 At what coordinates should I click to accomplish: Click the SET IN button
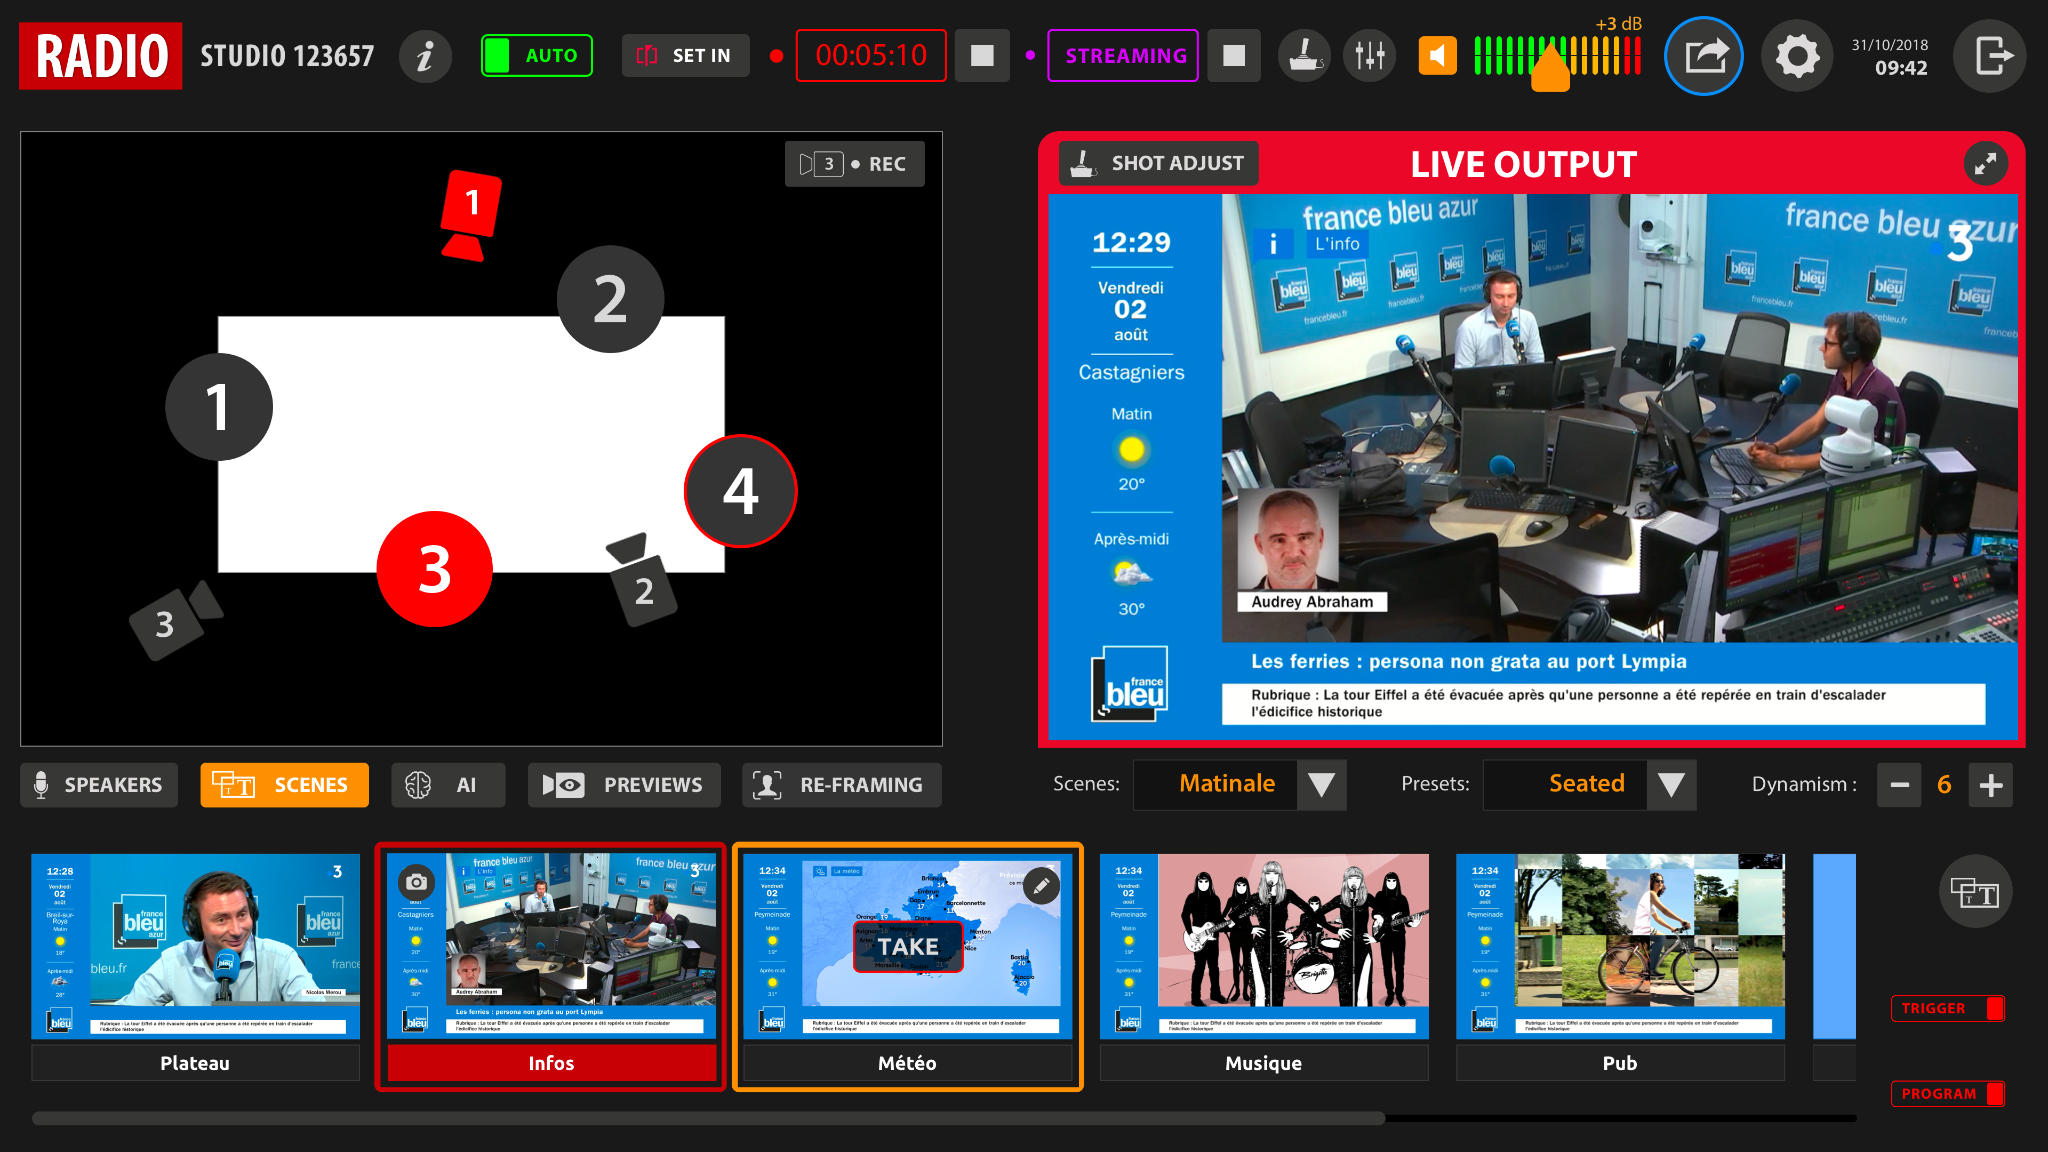click(x=685, y=56)
